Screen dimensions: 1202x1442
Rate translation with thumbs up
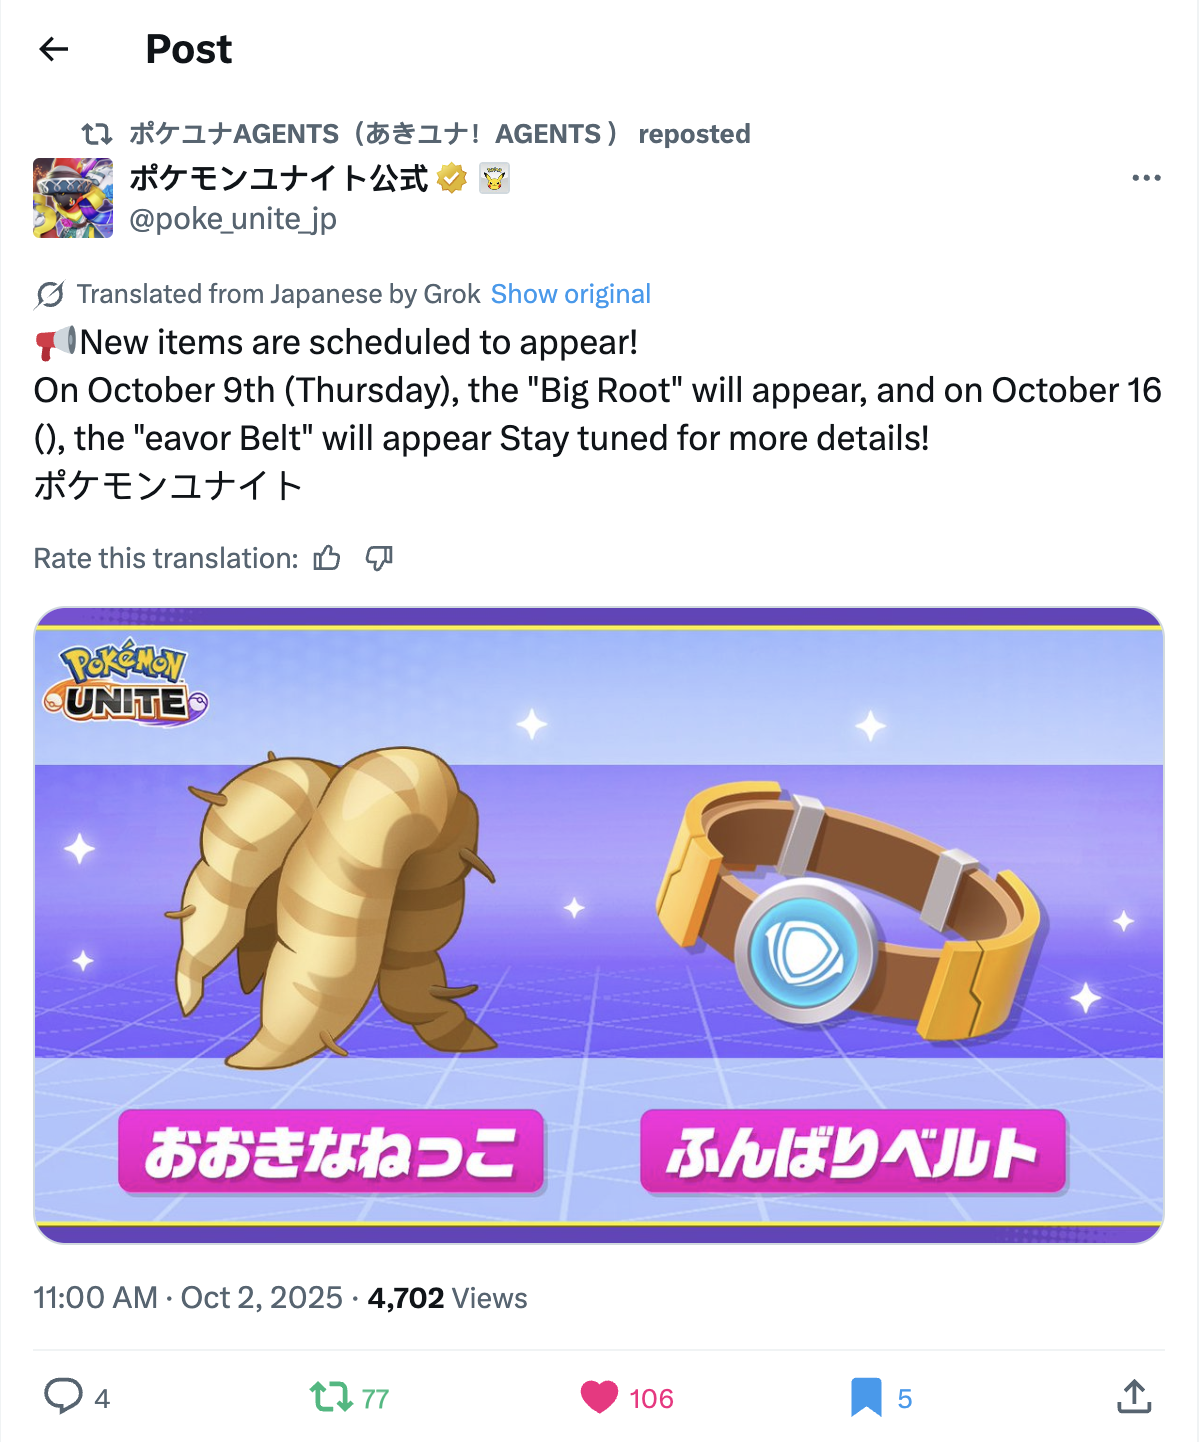tap(327, 558)
